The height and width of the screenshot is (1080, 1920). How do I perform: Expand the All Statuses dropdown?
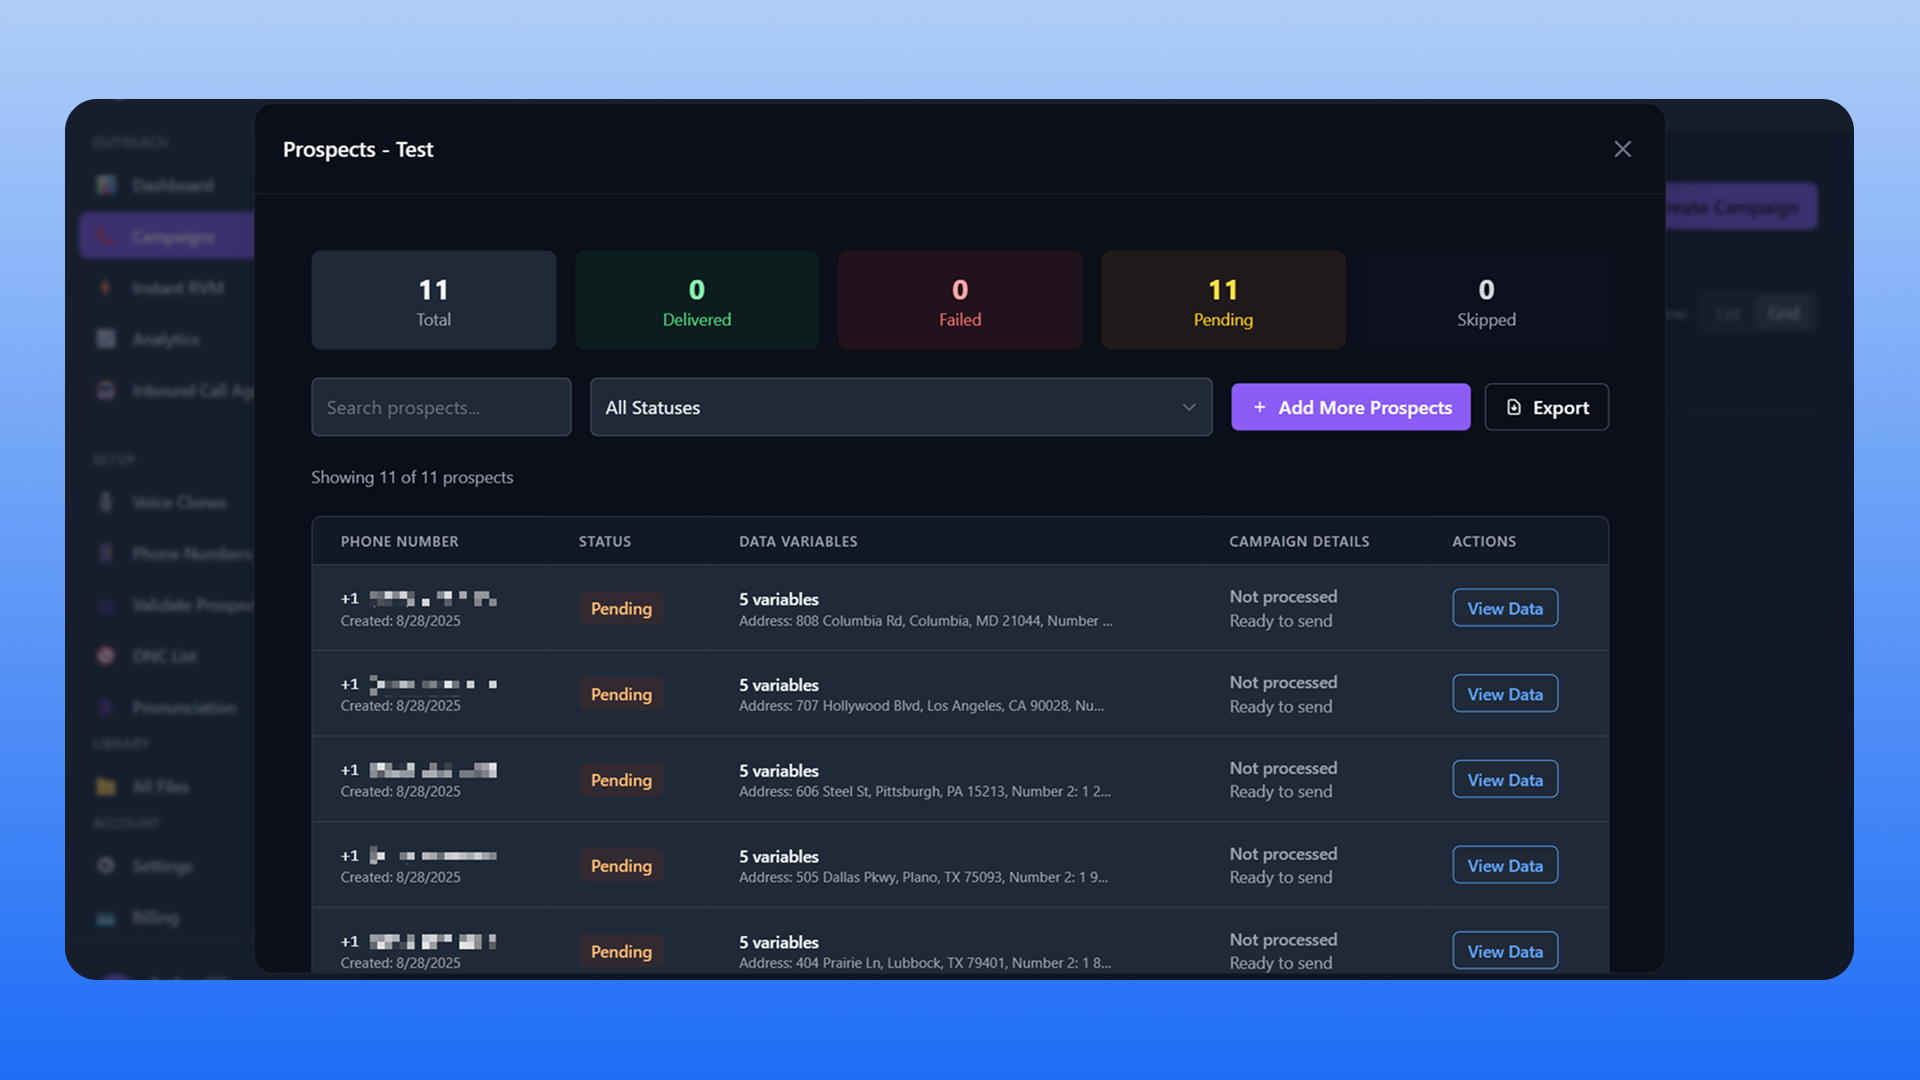click(x=900, y=407)
